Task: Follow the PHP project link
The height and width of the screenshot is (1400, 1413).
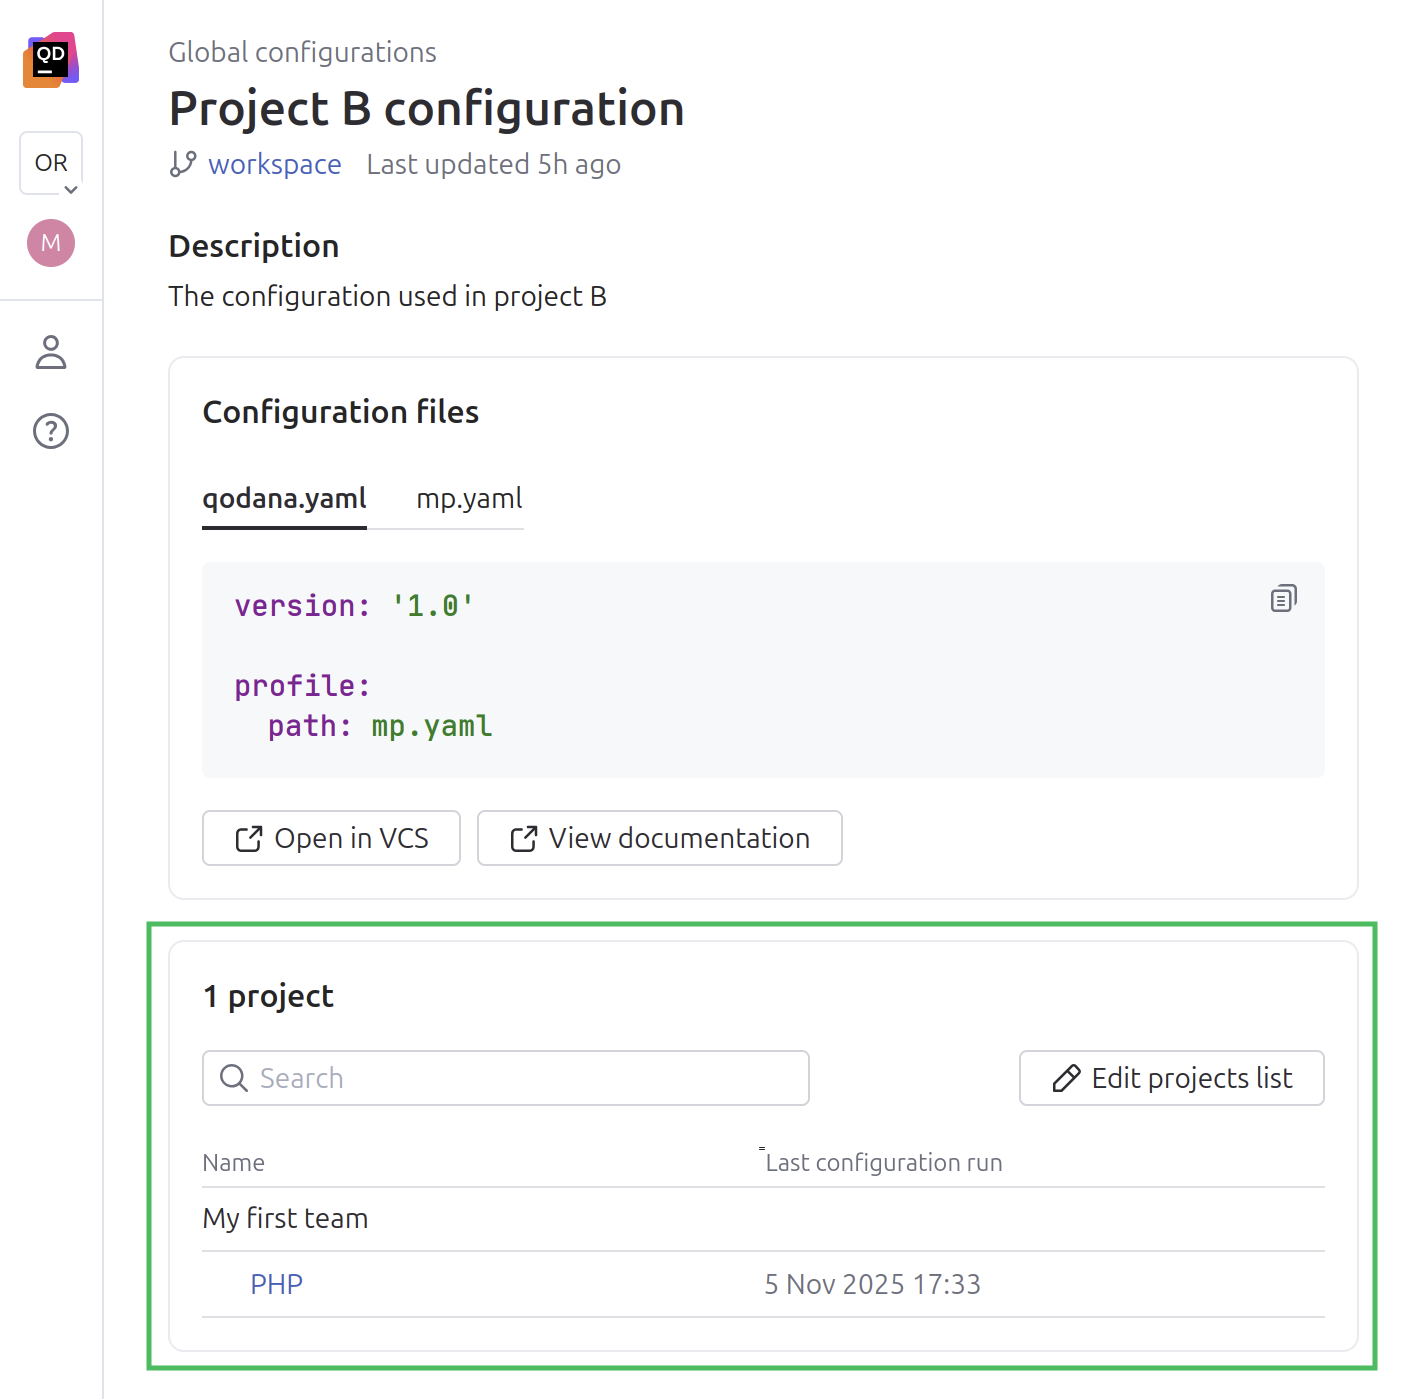Action: pos(276,1284)
